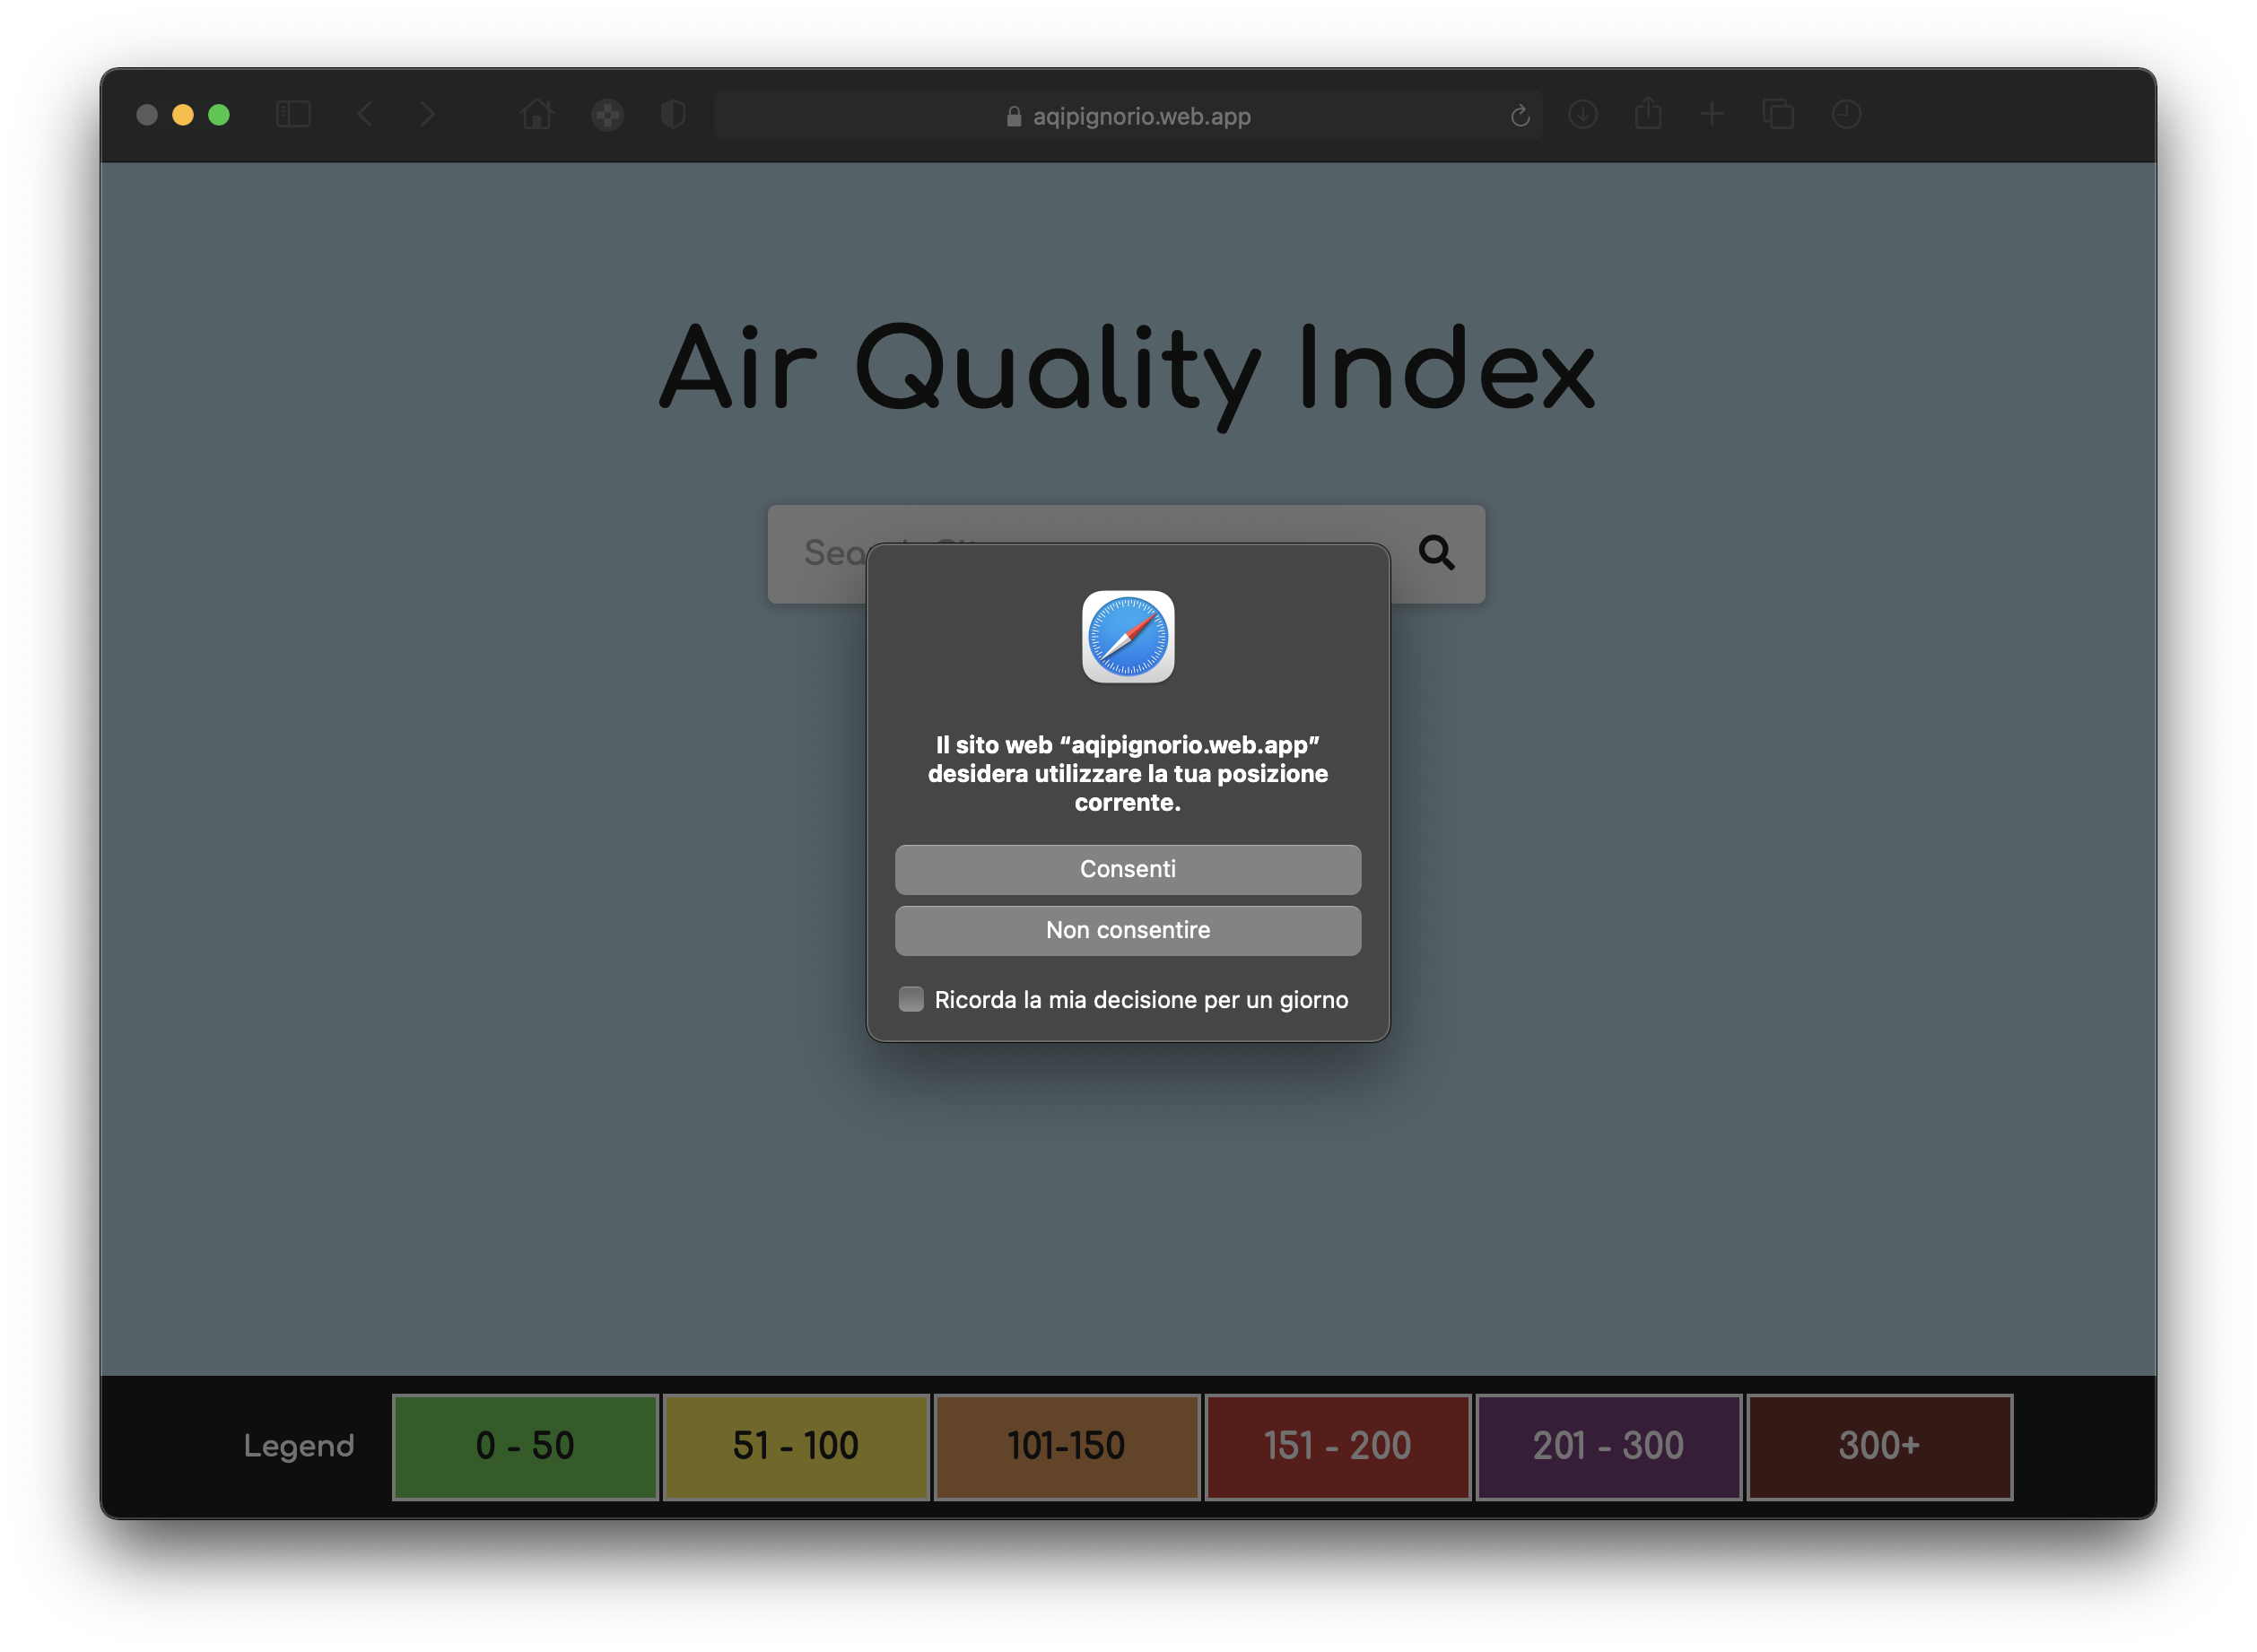
Task: Click Consenti to share location
Action: [x=1127, y=869]
